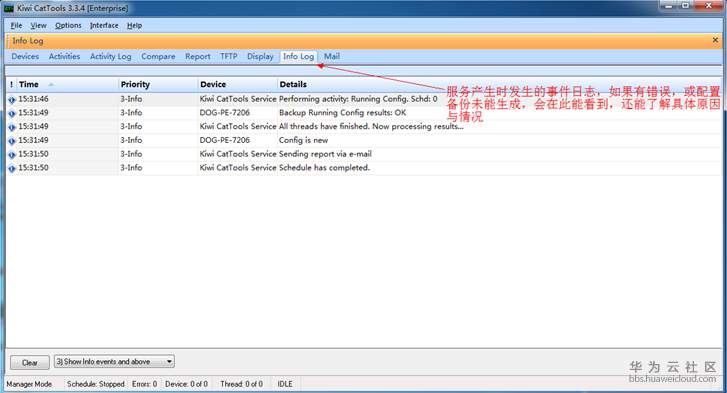
Task: Select the 15:31:46 time cell
Action: pyautogui.click(x=33, y=99)
